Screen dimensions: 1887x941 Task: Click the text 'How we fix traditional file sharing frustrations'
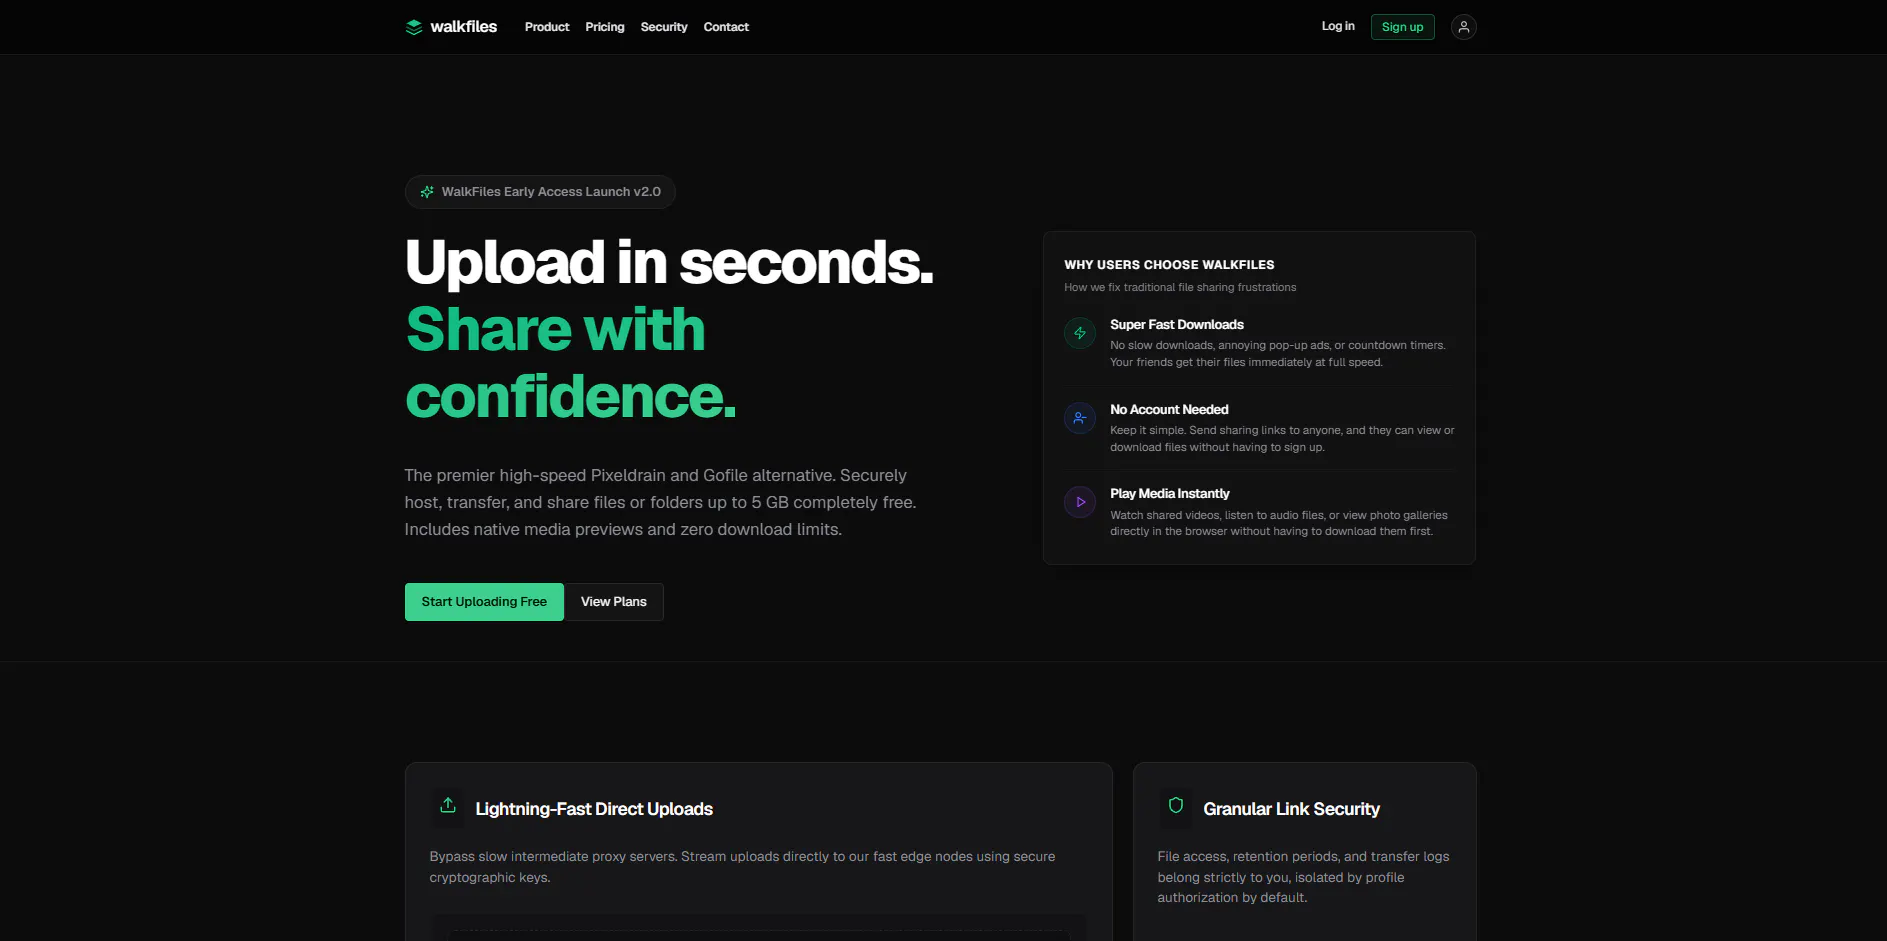(1180, 287)
